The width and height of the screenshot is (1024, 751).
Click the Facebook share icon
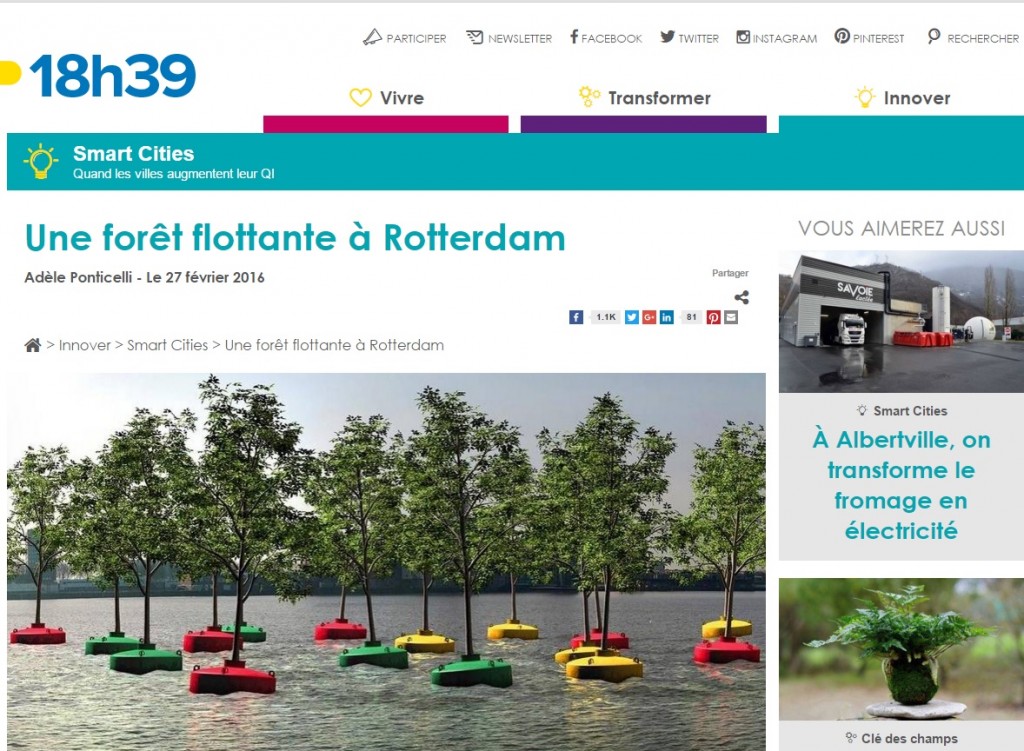(575, 317)
